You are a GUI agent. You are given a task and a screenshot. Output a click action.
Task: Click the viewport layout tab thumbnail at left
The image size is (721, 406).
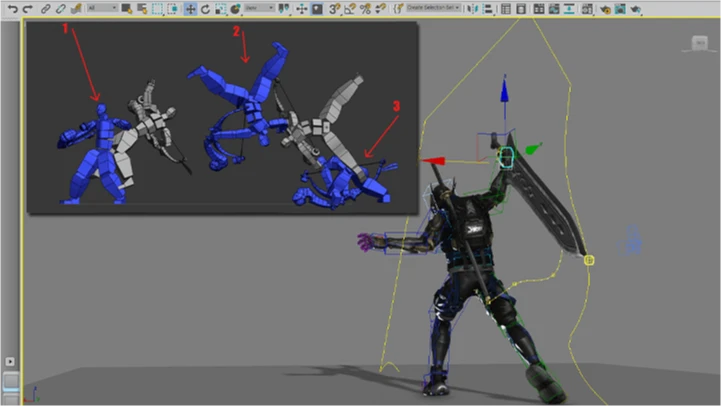click(x=11, y=380)
